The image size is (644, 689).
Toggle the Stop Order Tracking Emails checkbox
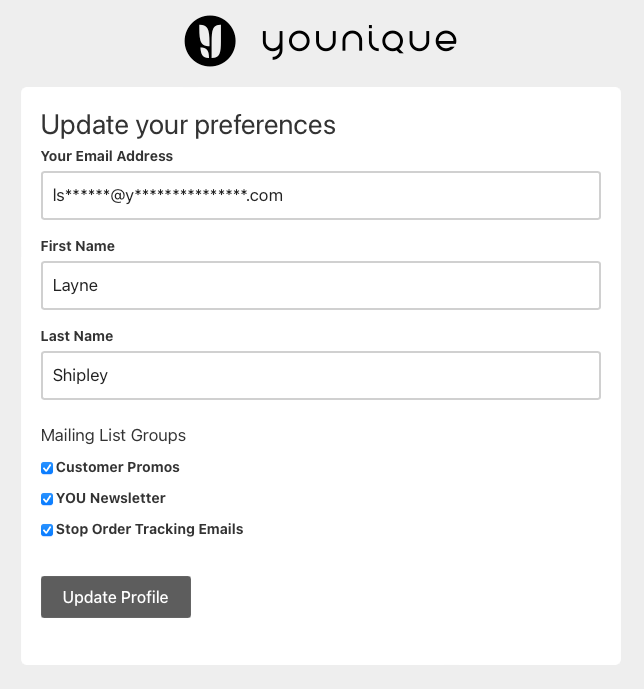tap(47, 530)
